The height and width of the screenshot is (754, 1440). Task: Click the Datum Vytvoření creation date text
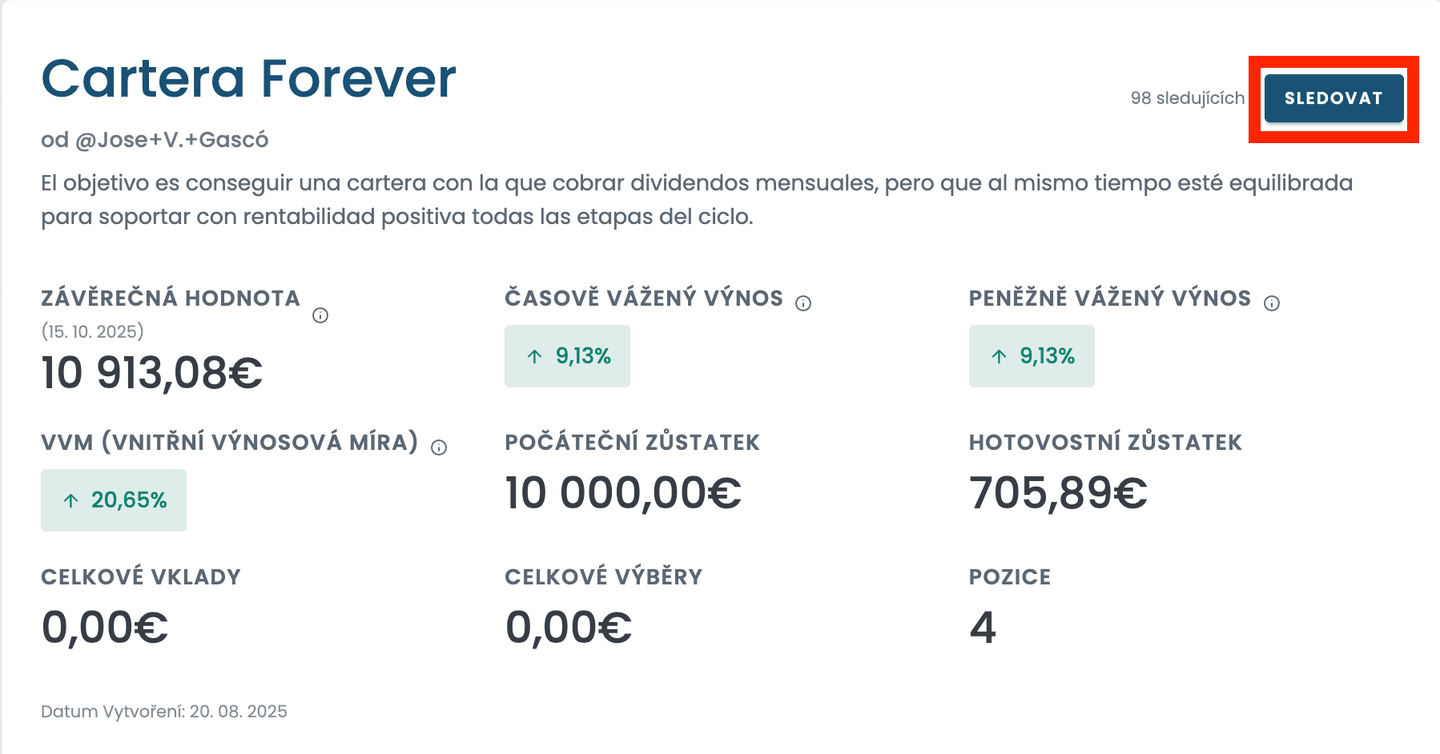(x=164, y=712)
